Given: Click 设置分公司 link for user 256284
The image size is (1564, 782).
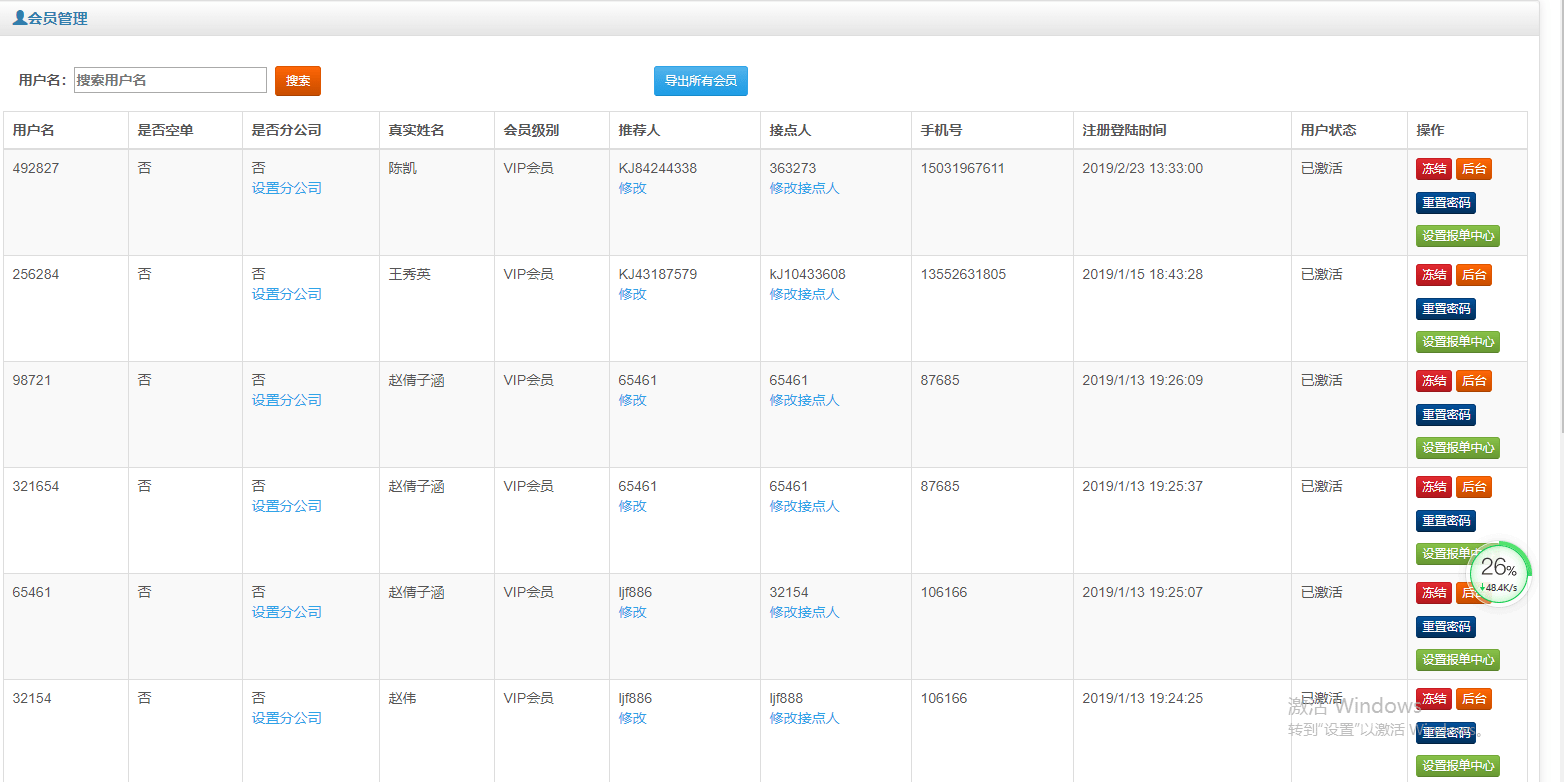Looking at the screenshot, I should tap(287, 294).
